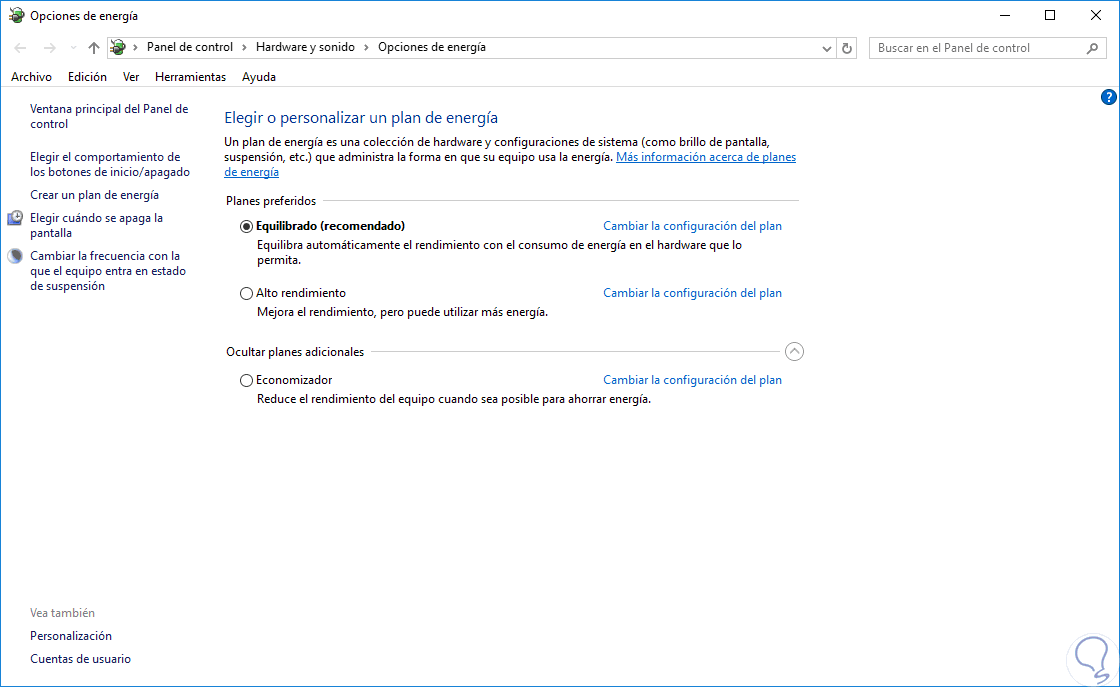Screen dimensions: 1120x687
Task: Close the Opciones de energía window
Action: point(1096,15)
